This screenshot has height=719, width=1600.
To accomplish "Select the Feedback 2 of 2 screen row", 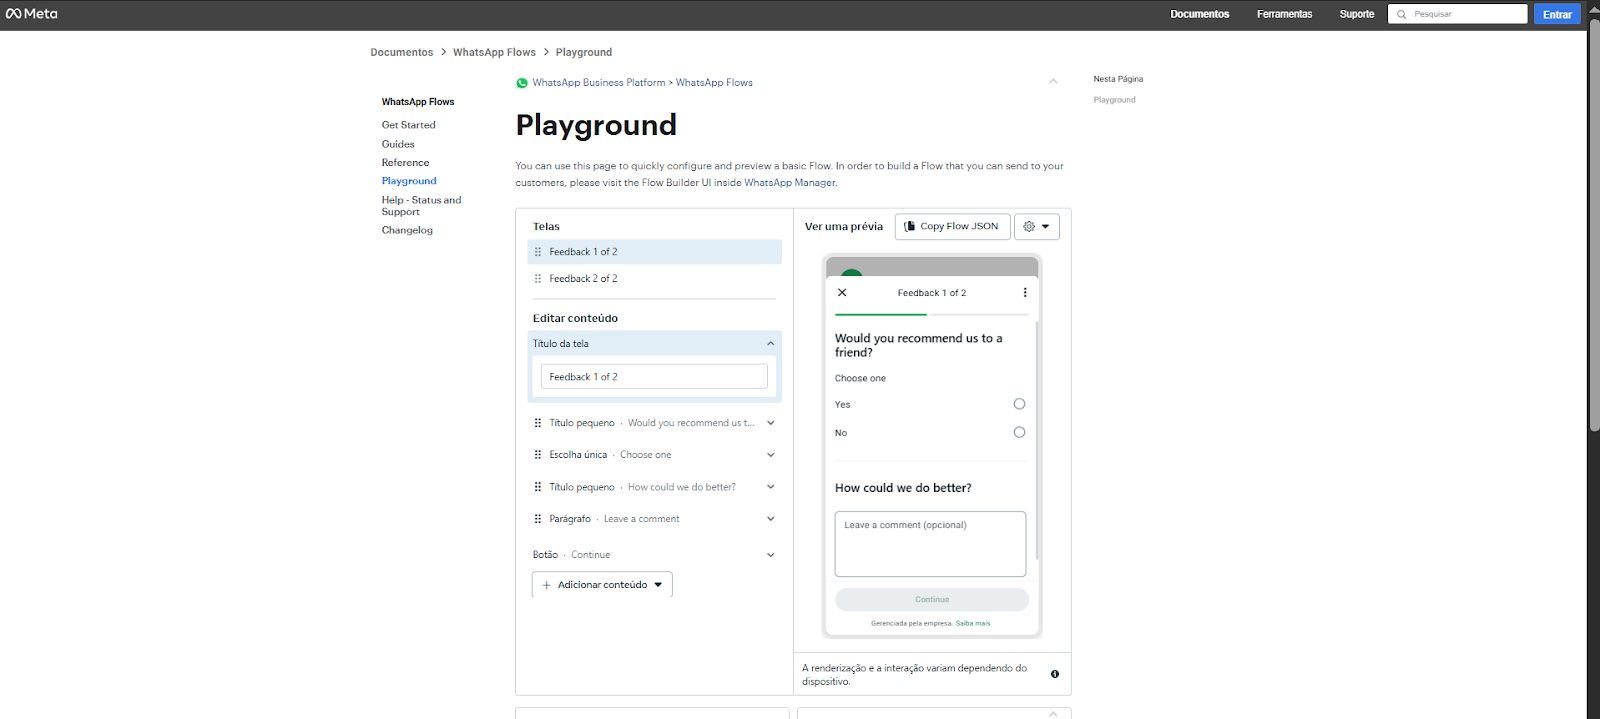I will click(x=655, y=279).
